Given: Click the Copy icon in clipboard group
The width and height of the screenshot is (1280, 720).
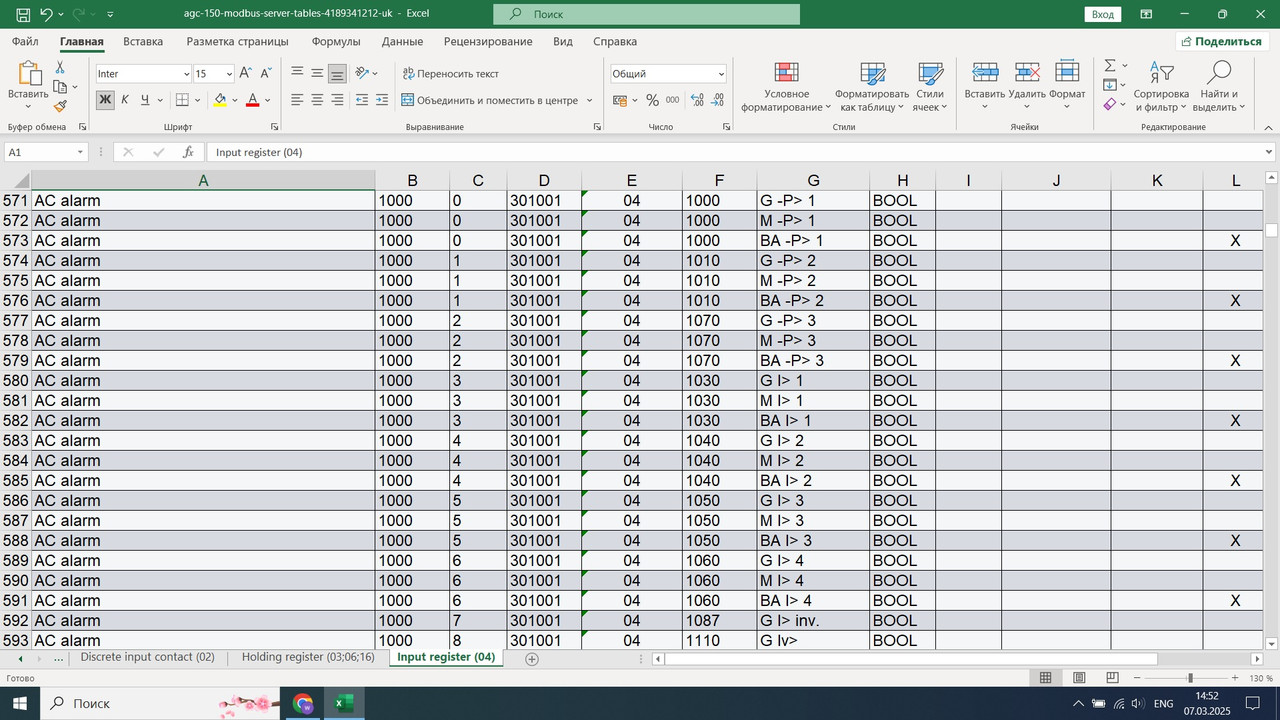Looking at the screenshot, I should pos(60,87).
